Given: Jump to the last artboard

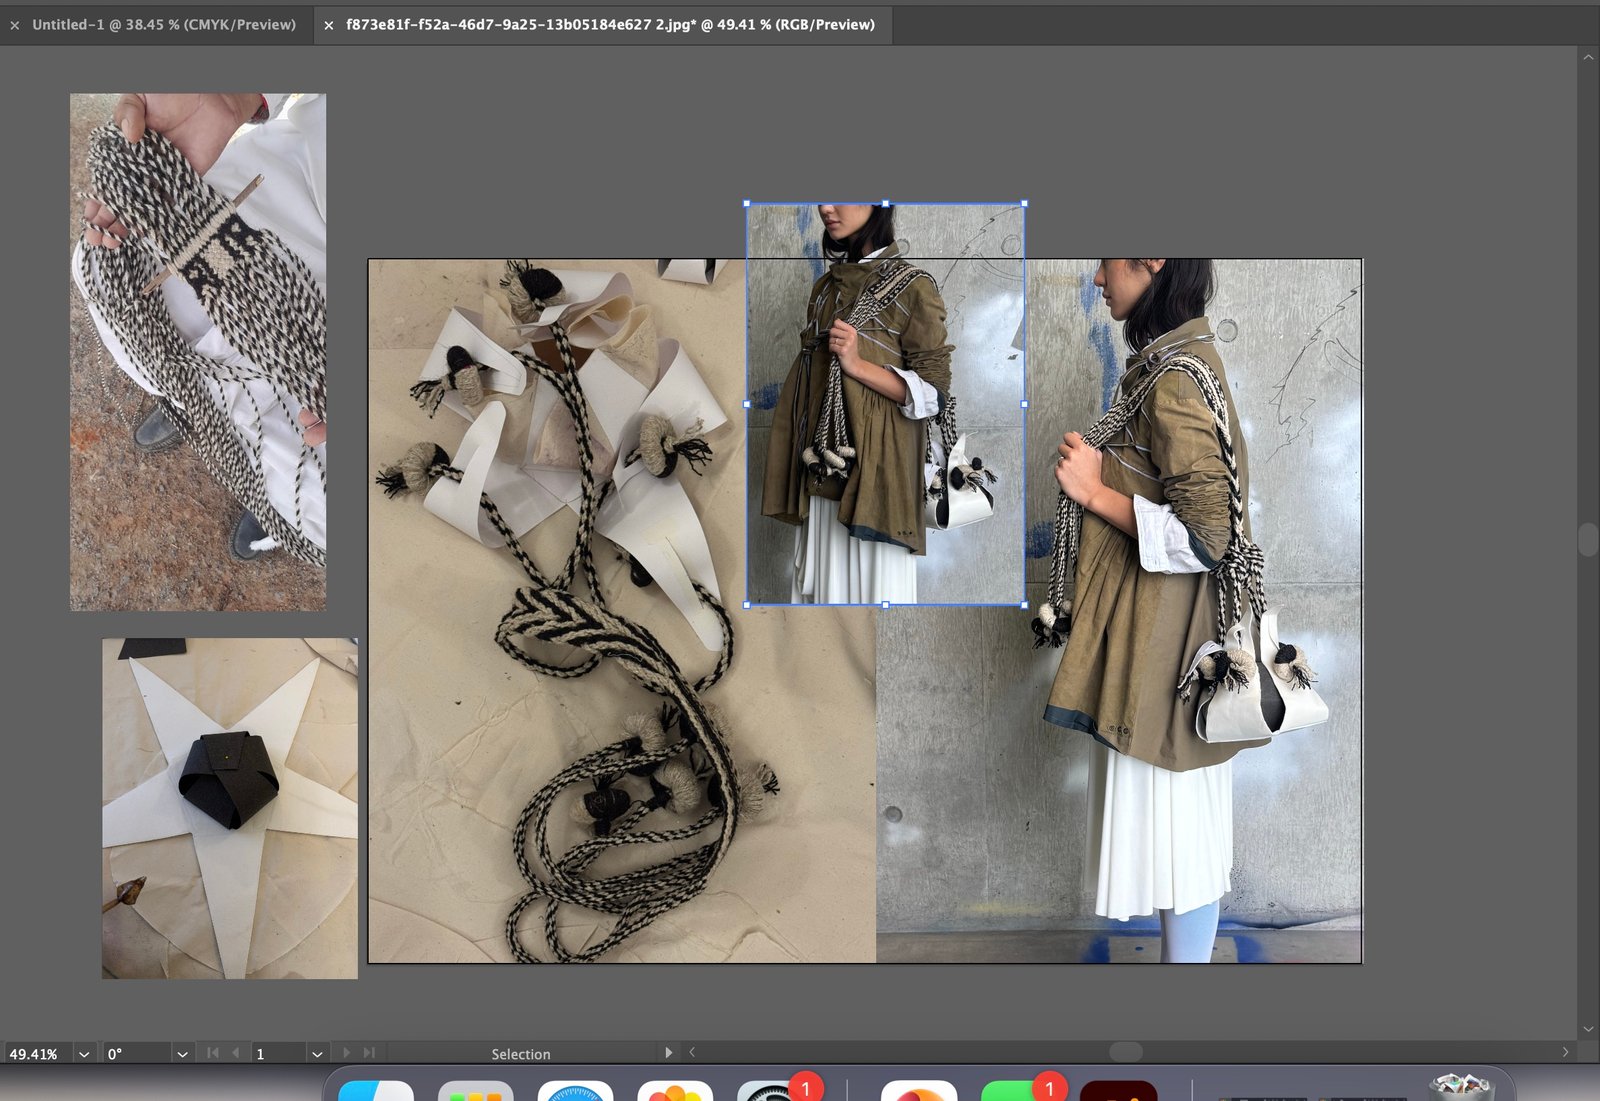Looking at the screenshot, I should [x=369, y=1053].
